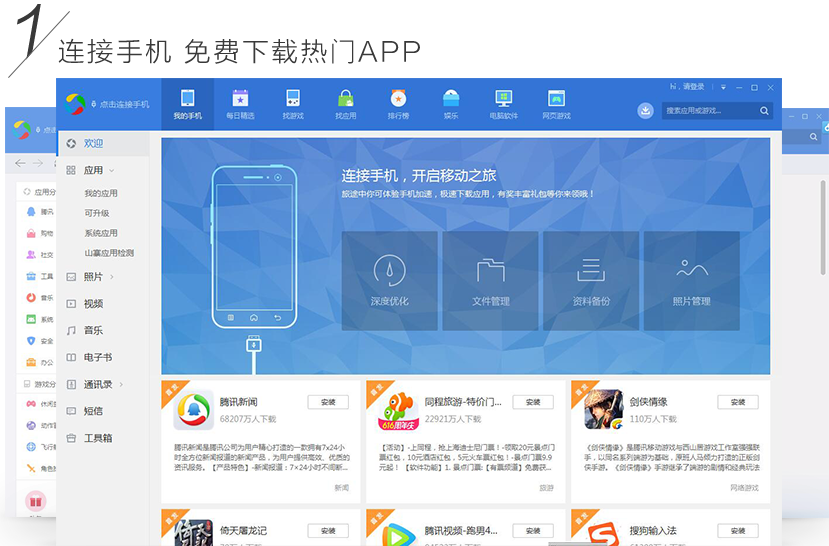Screen dimensions: 829x546
Task: Open the title bar dropdown menu arrow
Action: point(723,87)
